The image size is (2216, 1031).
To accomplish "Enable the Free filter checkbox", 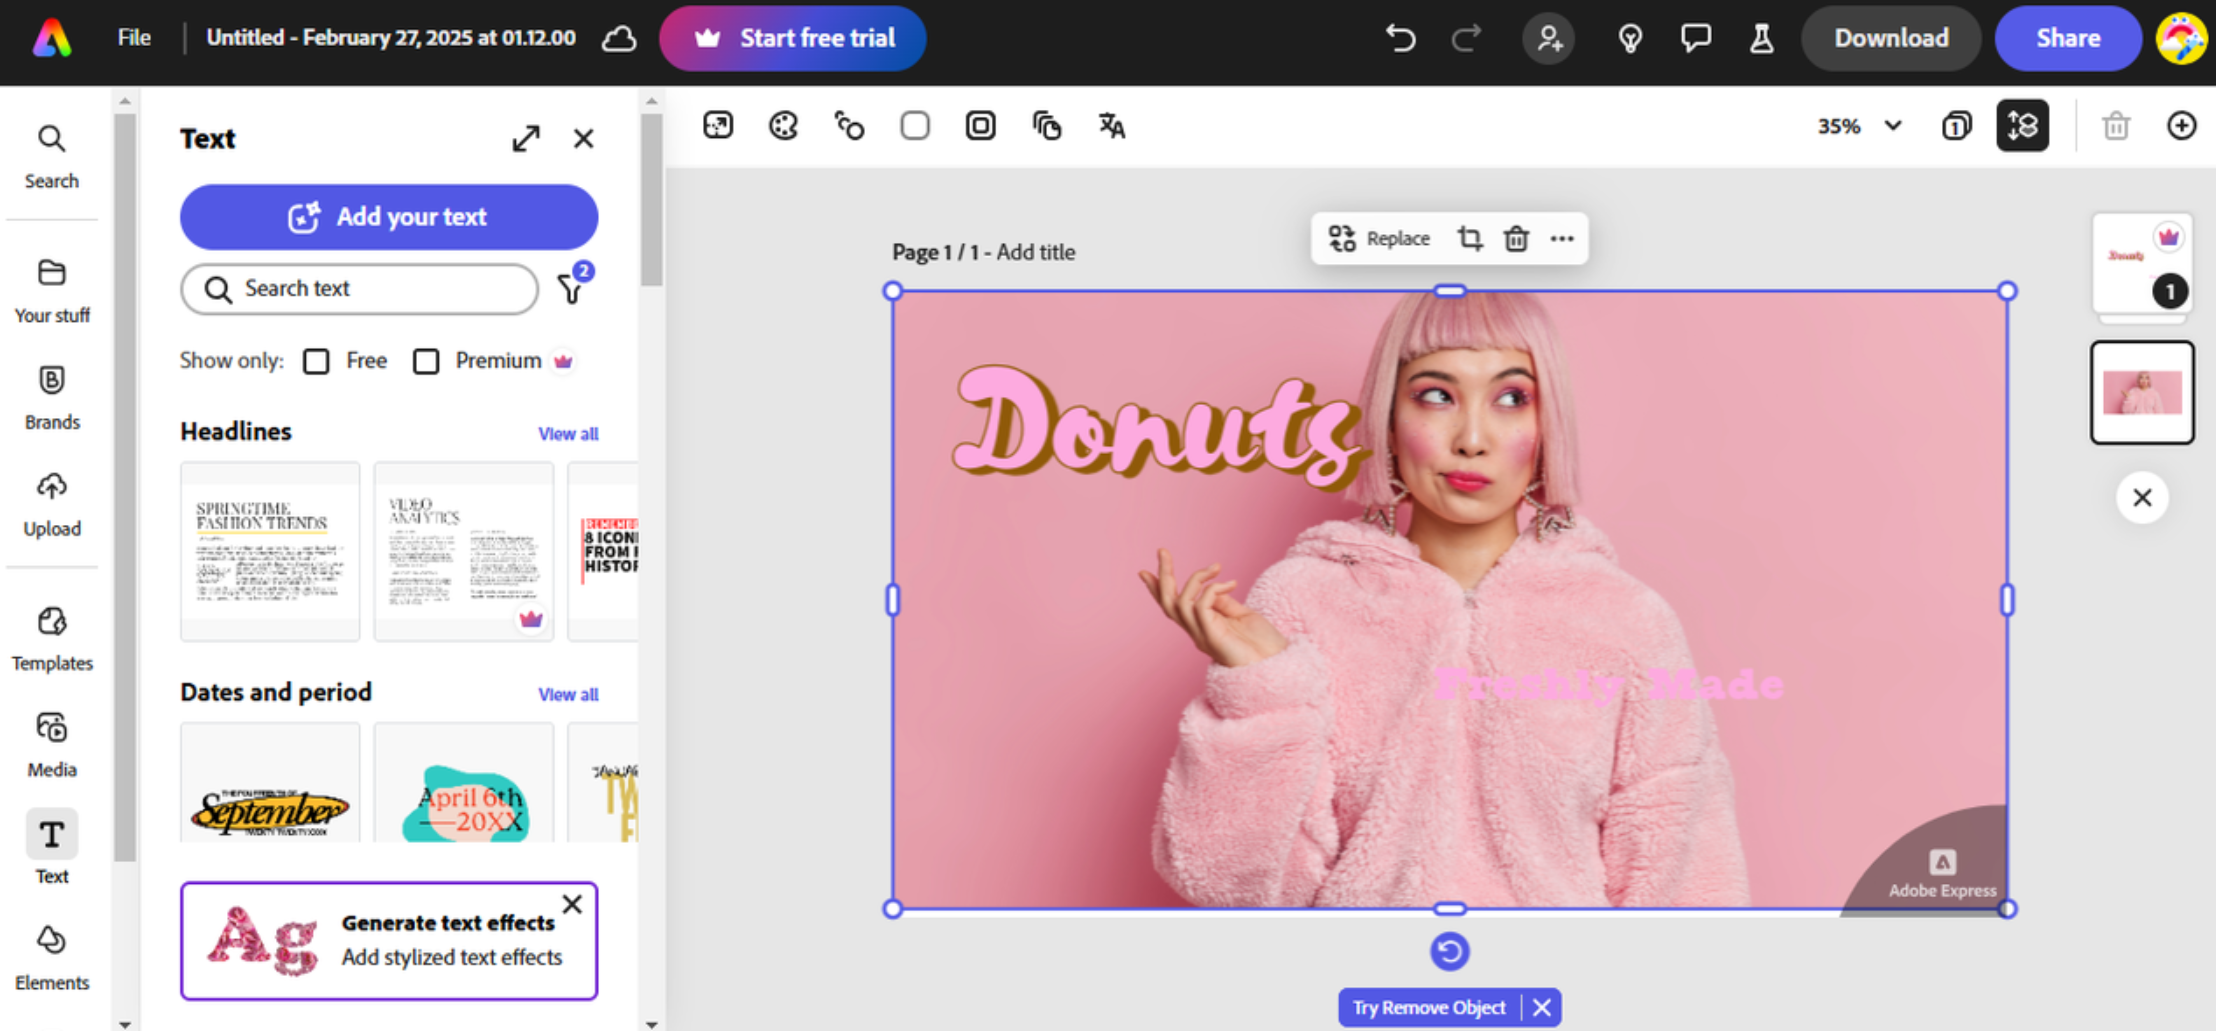I will coord(316,361).
